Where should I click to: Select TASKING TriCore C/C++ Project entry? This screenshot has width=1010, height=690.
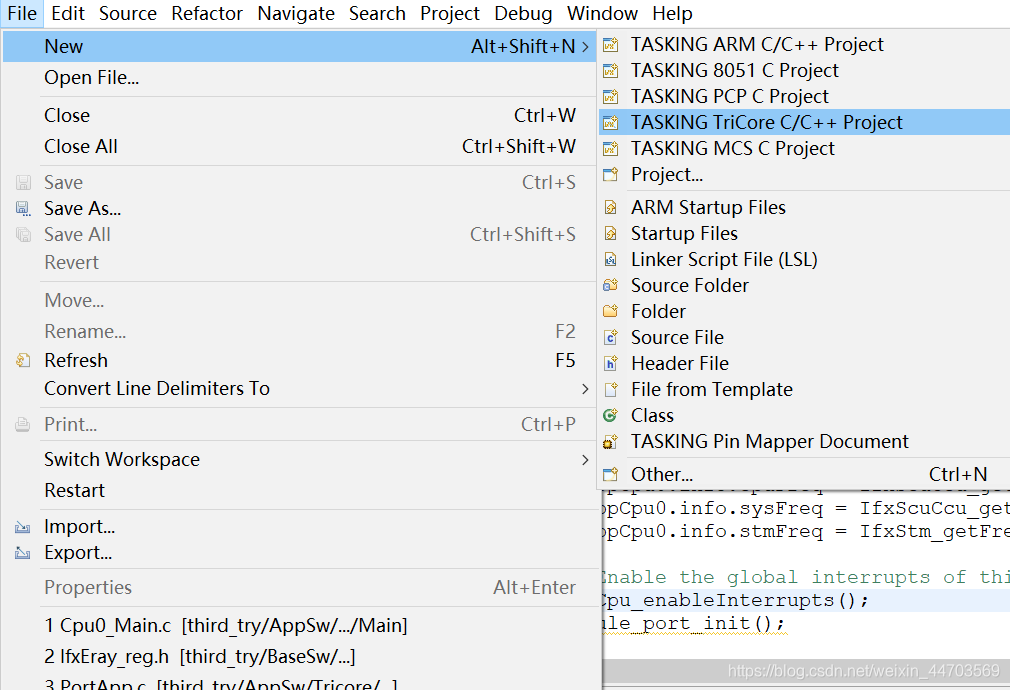click(805, 122)
